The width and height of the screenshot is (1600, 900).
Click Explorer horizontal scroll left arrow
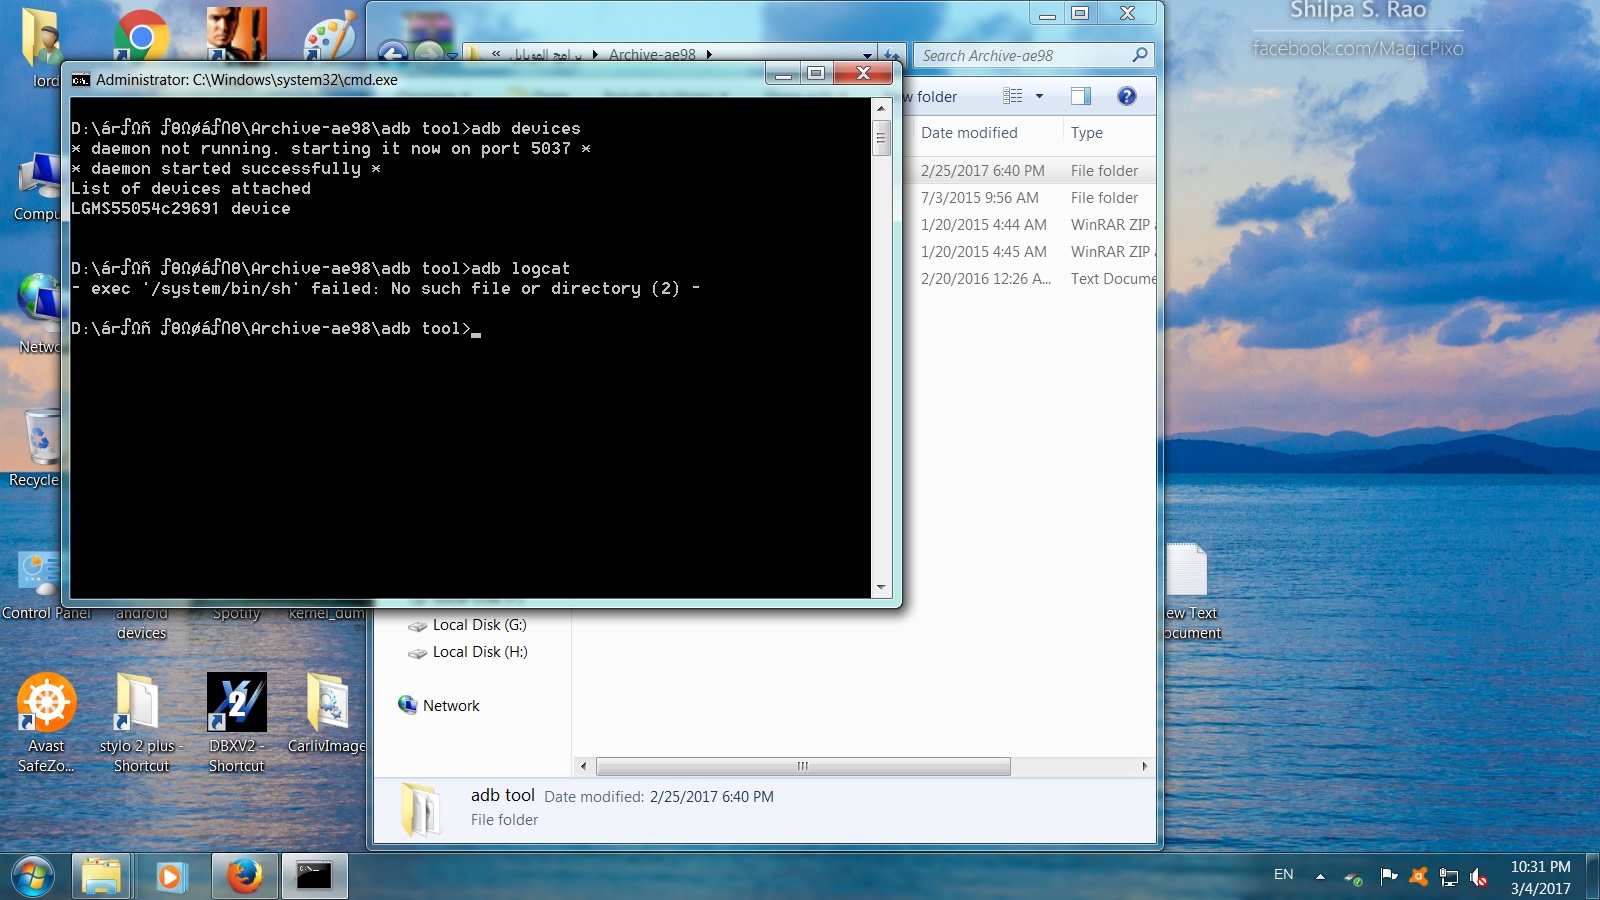tap(584, 766)
